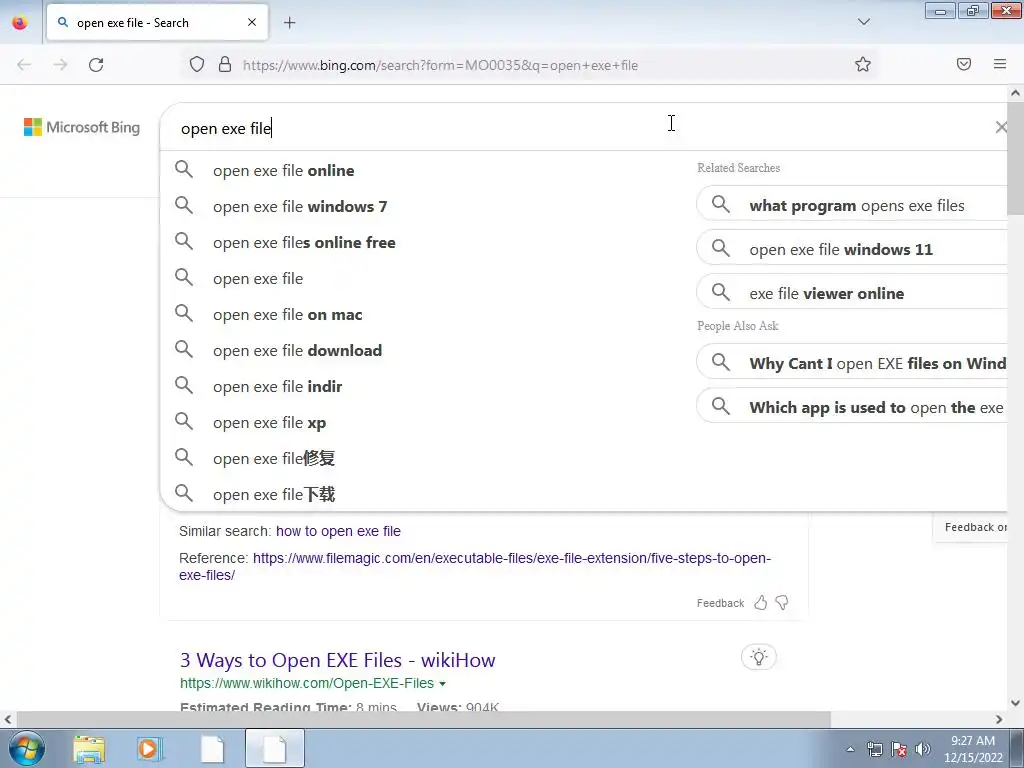Screen dimensions: 1024x768
Task: Open a new tab with plus button
Action: pyautogui.click(x=289, y=23)
